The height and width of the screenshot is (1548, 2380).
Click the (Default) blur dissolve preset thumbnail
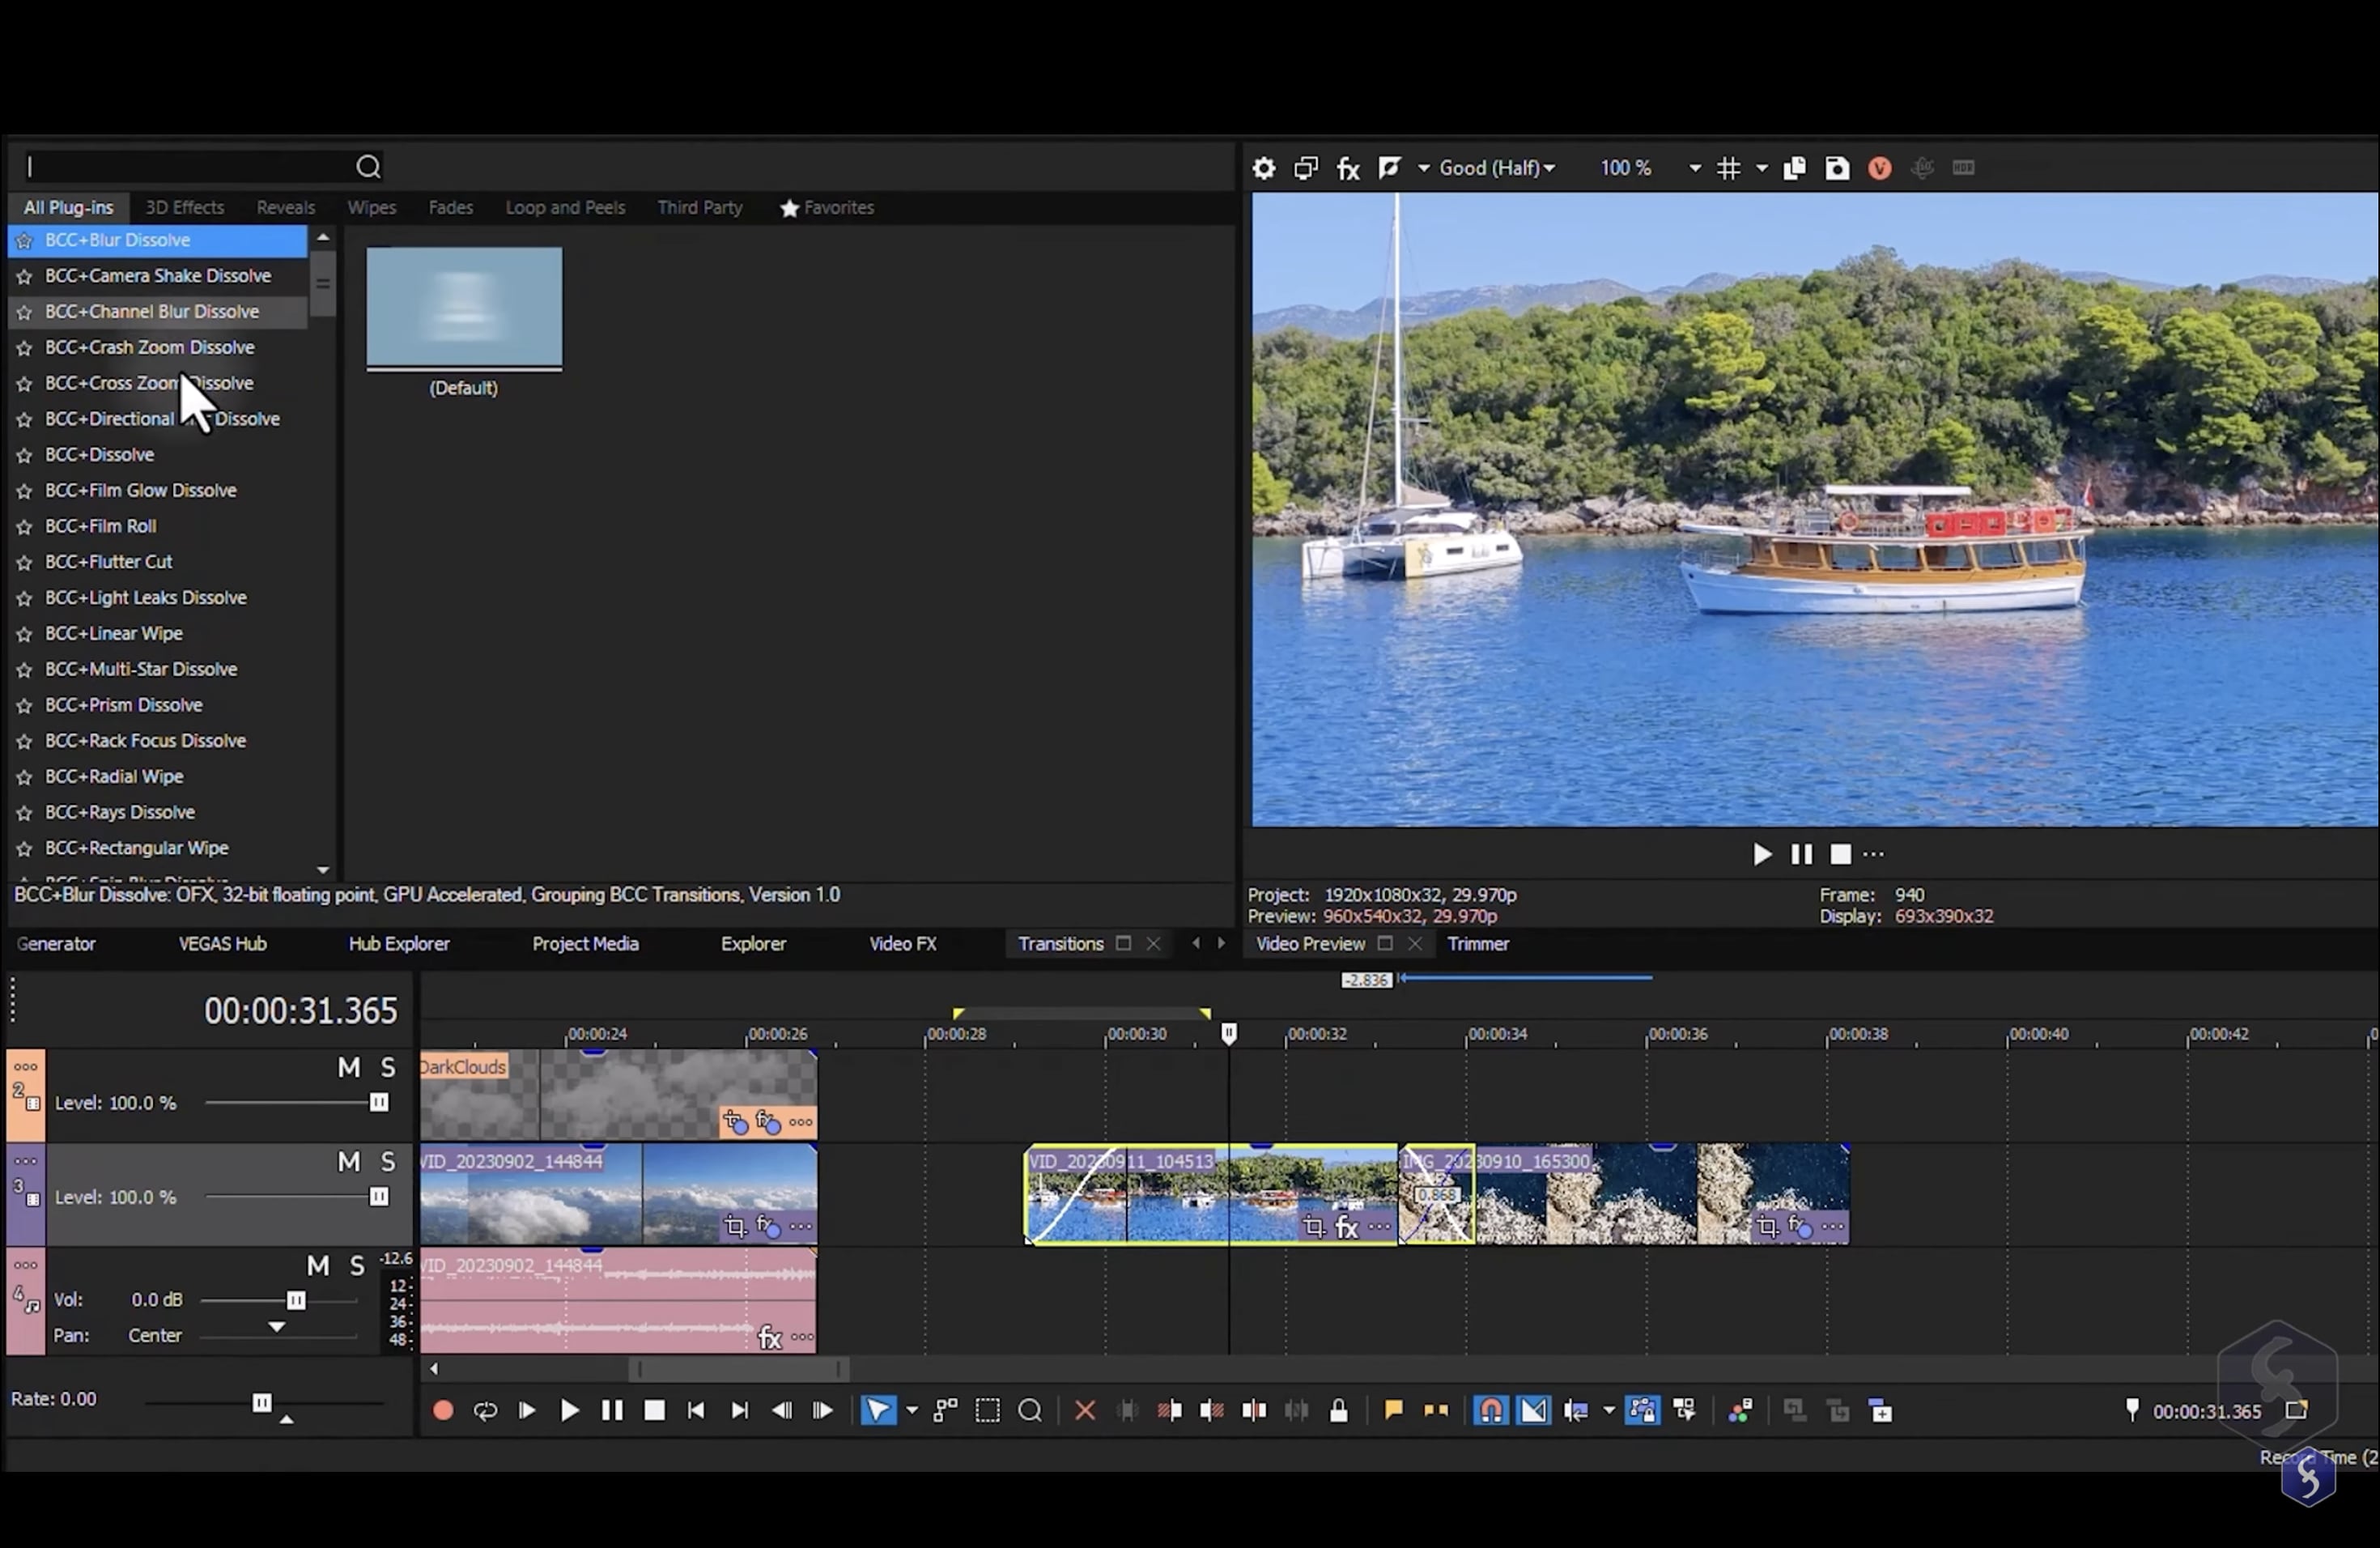tap(464, 308)
